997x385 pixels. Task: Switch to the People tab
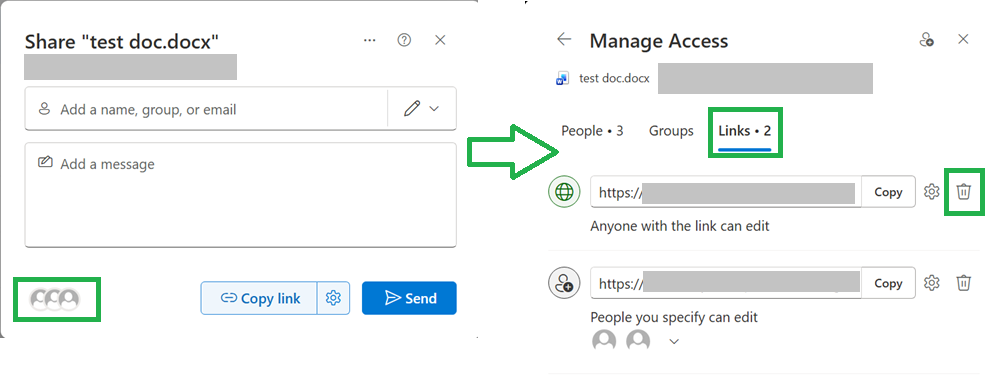coord(592,131)
